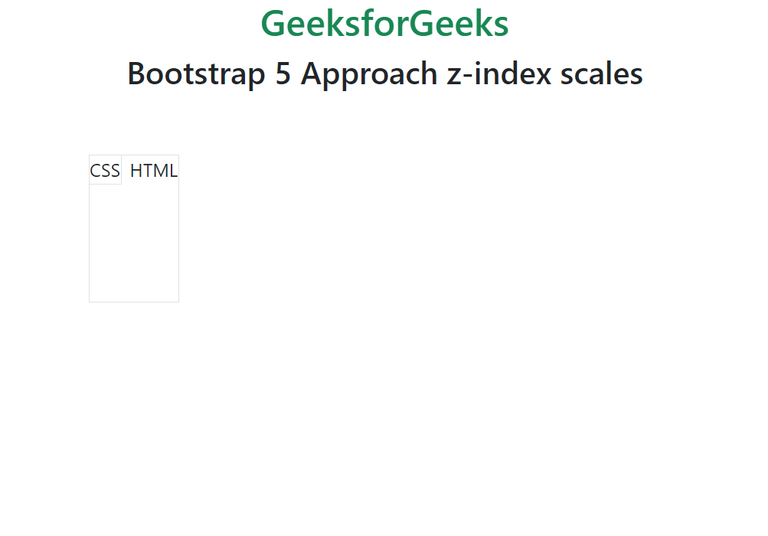Click the first C in CSS
768x536 pixels.
[95, 170]
